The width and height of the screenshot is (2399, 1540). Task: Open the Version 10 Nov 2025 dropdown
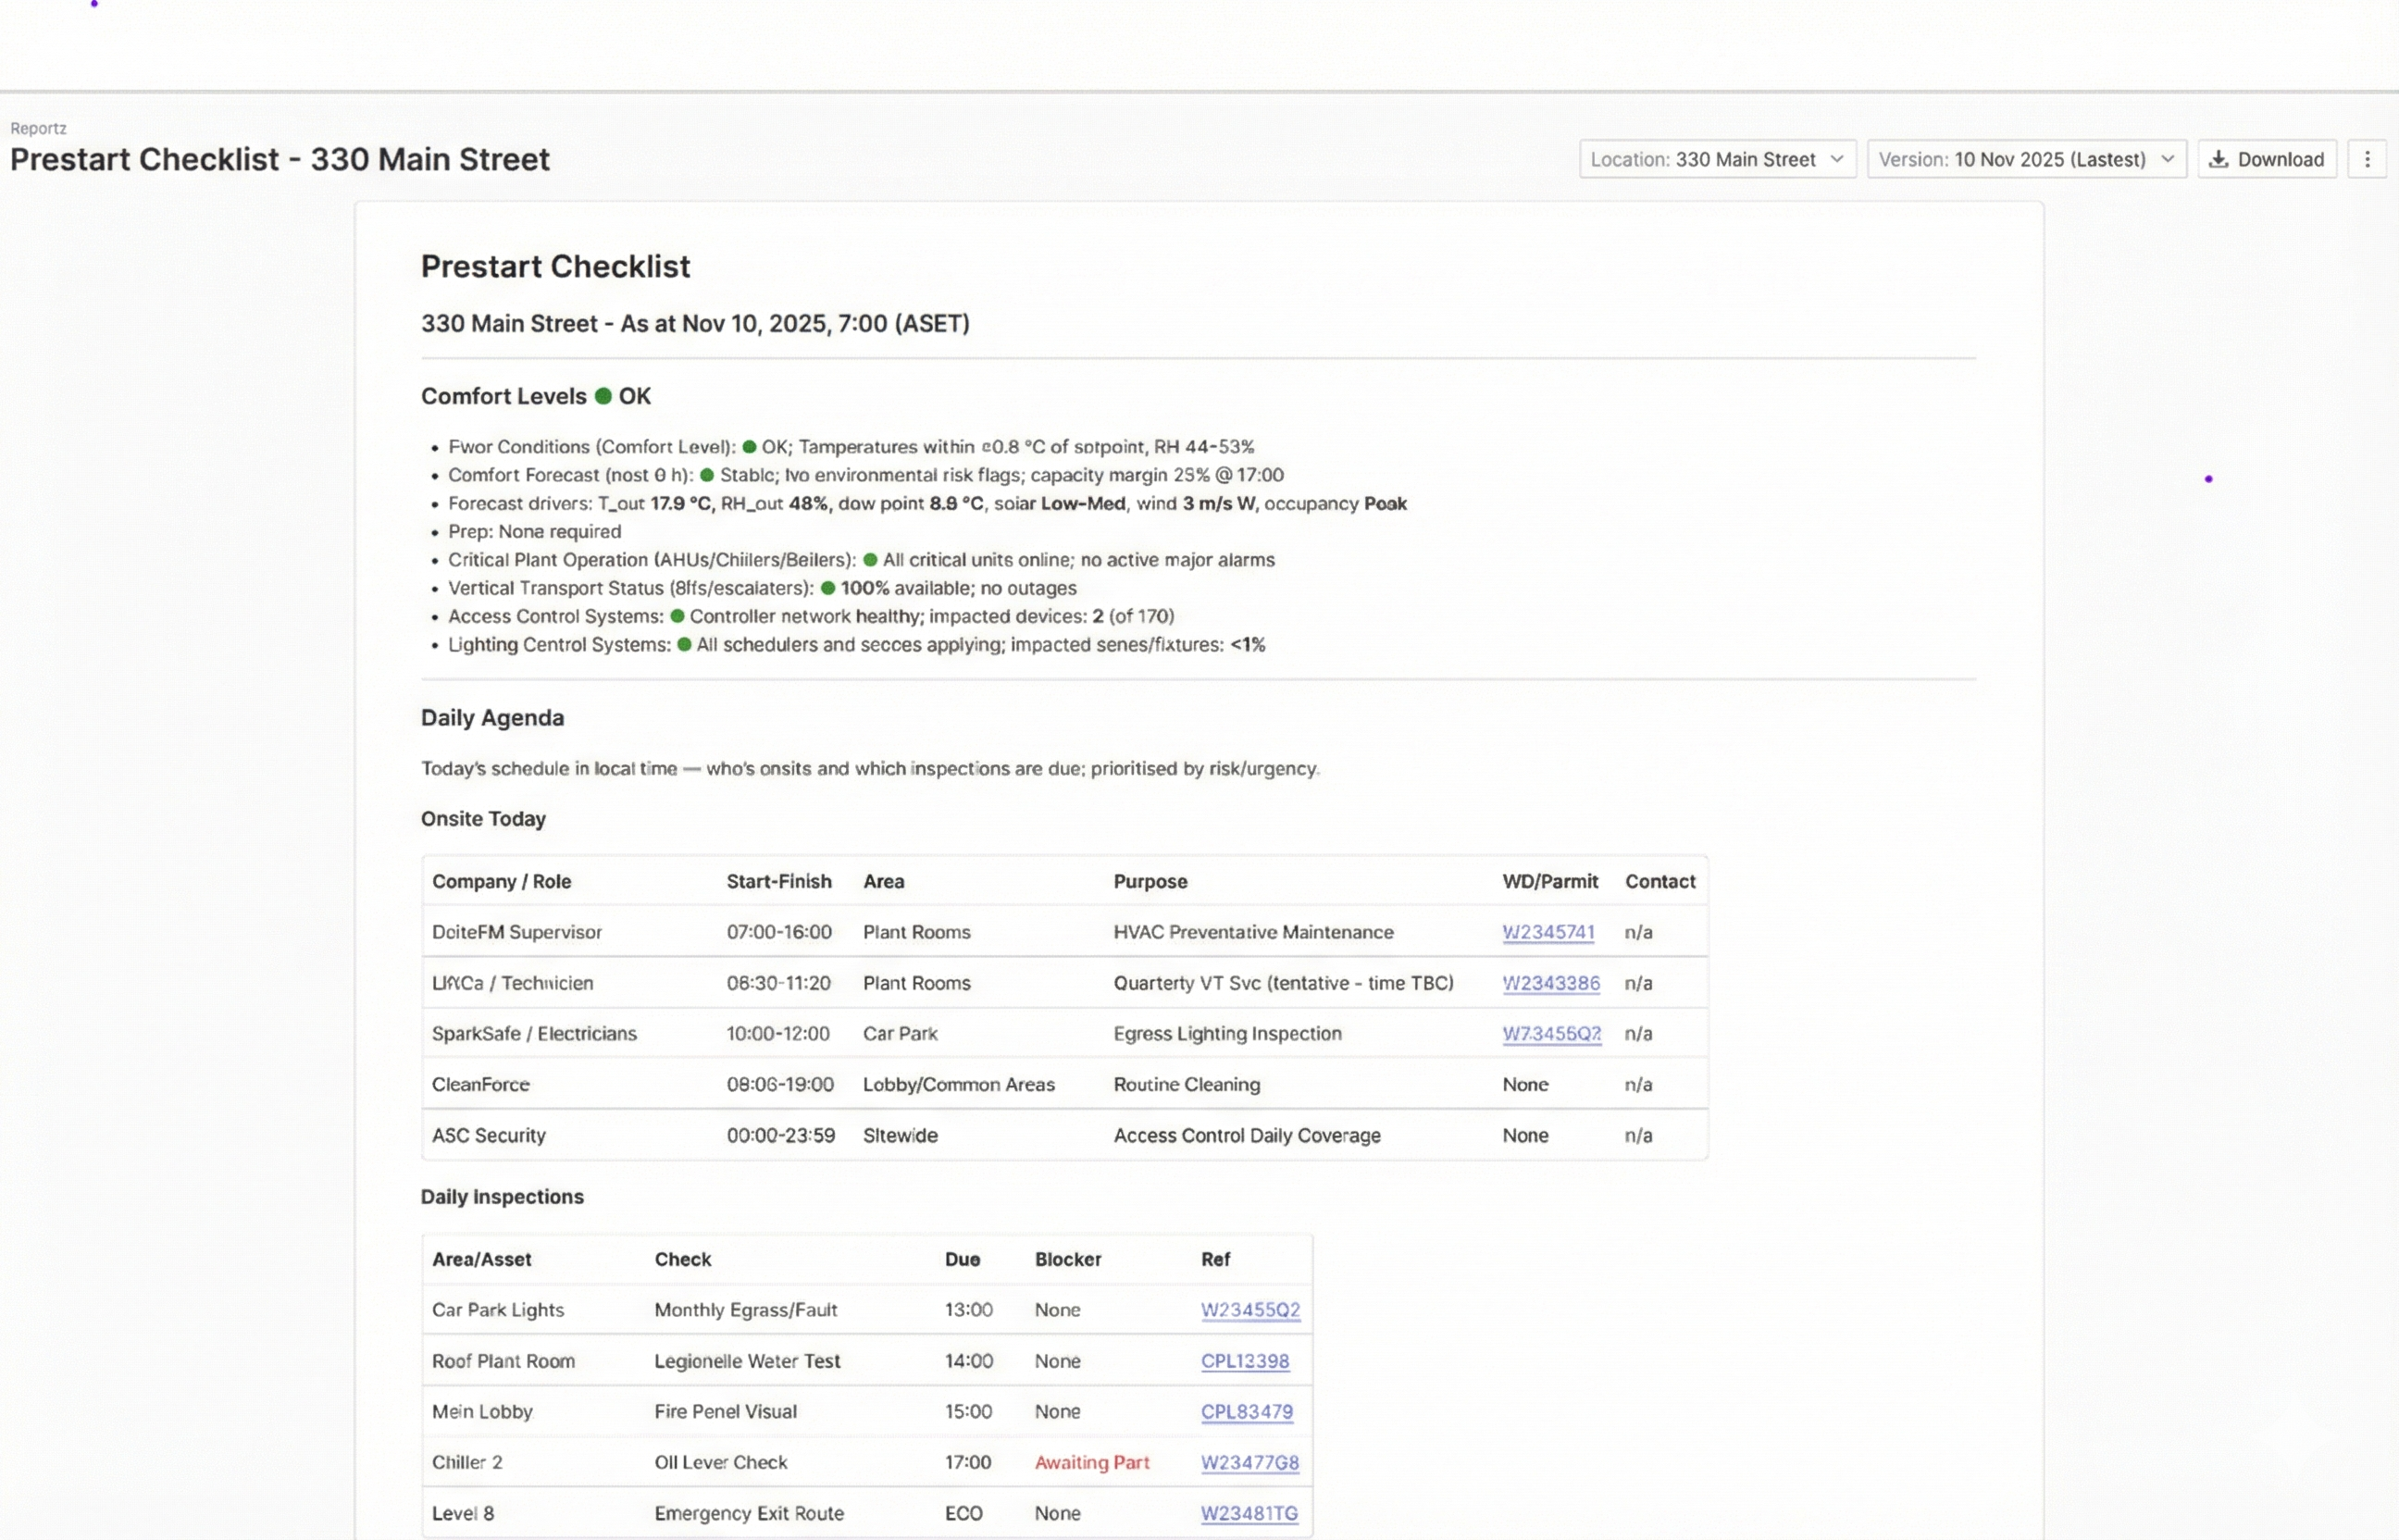point(2026,159)
